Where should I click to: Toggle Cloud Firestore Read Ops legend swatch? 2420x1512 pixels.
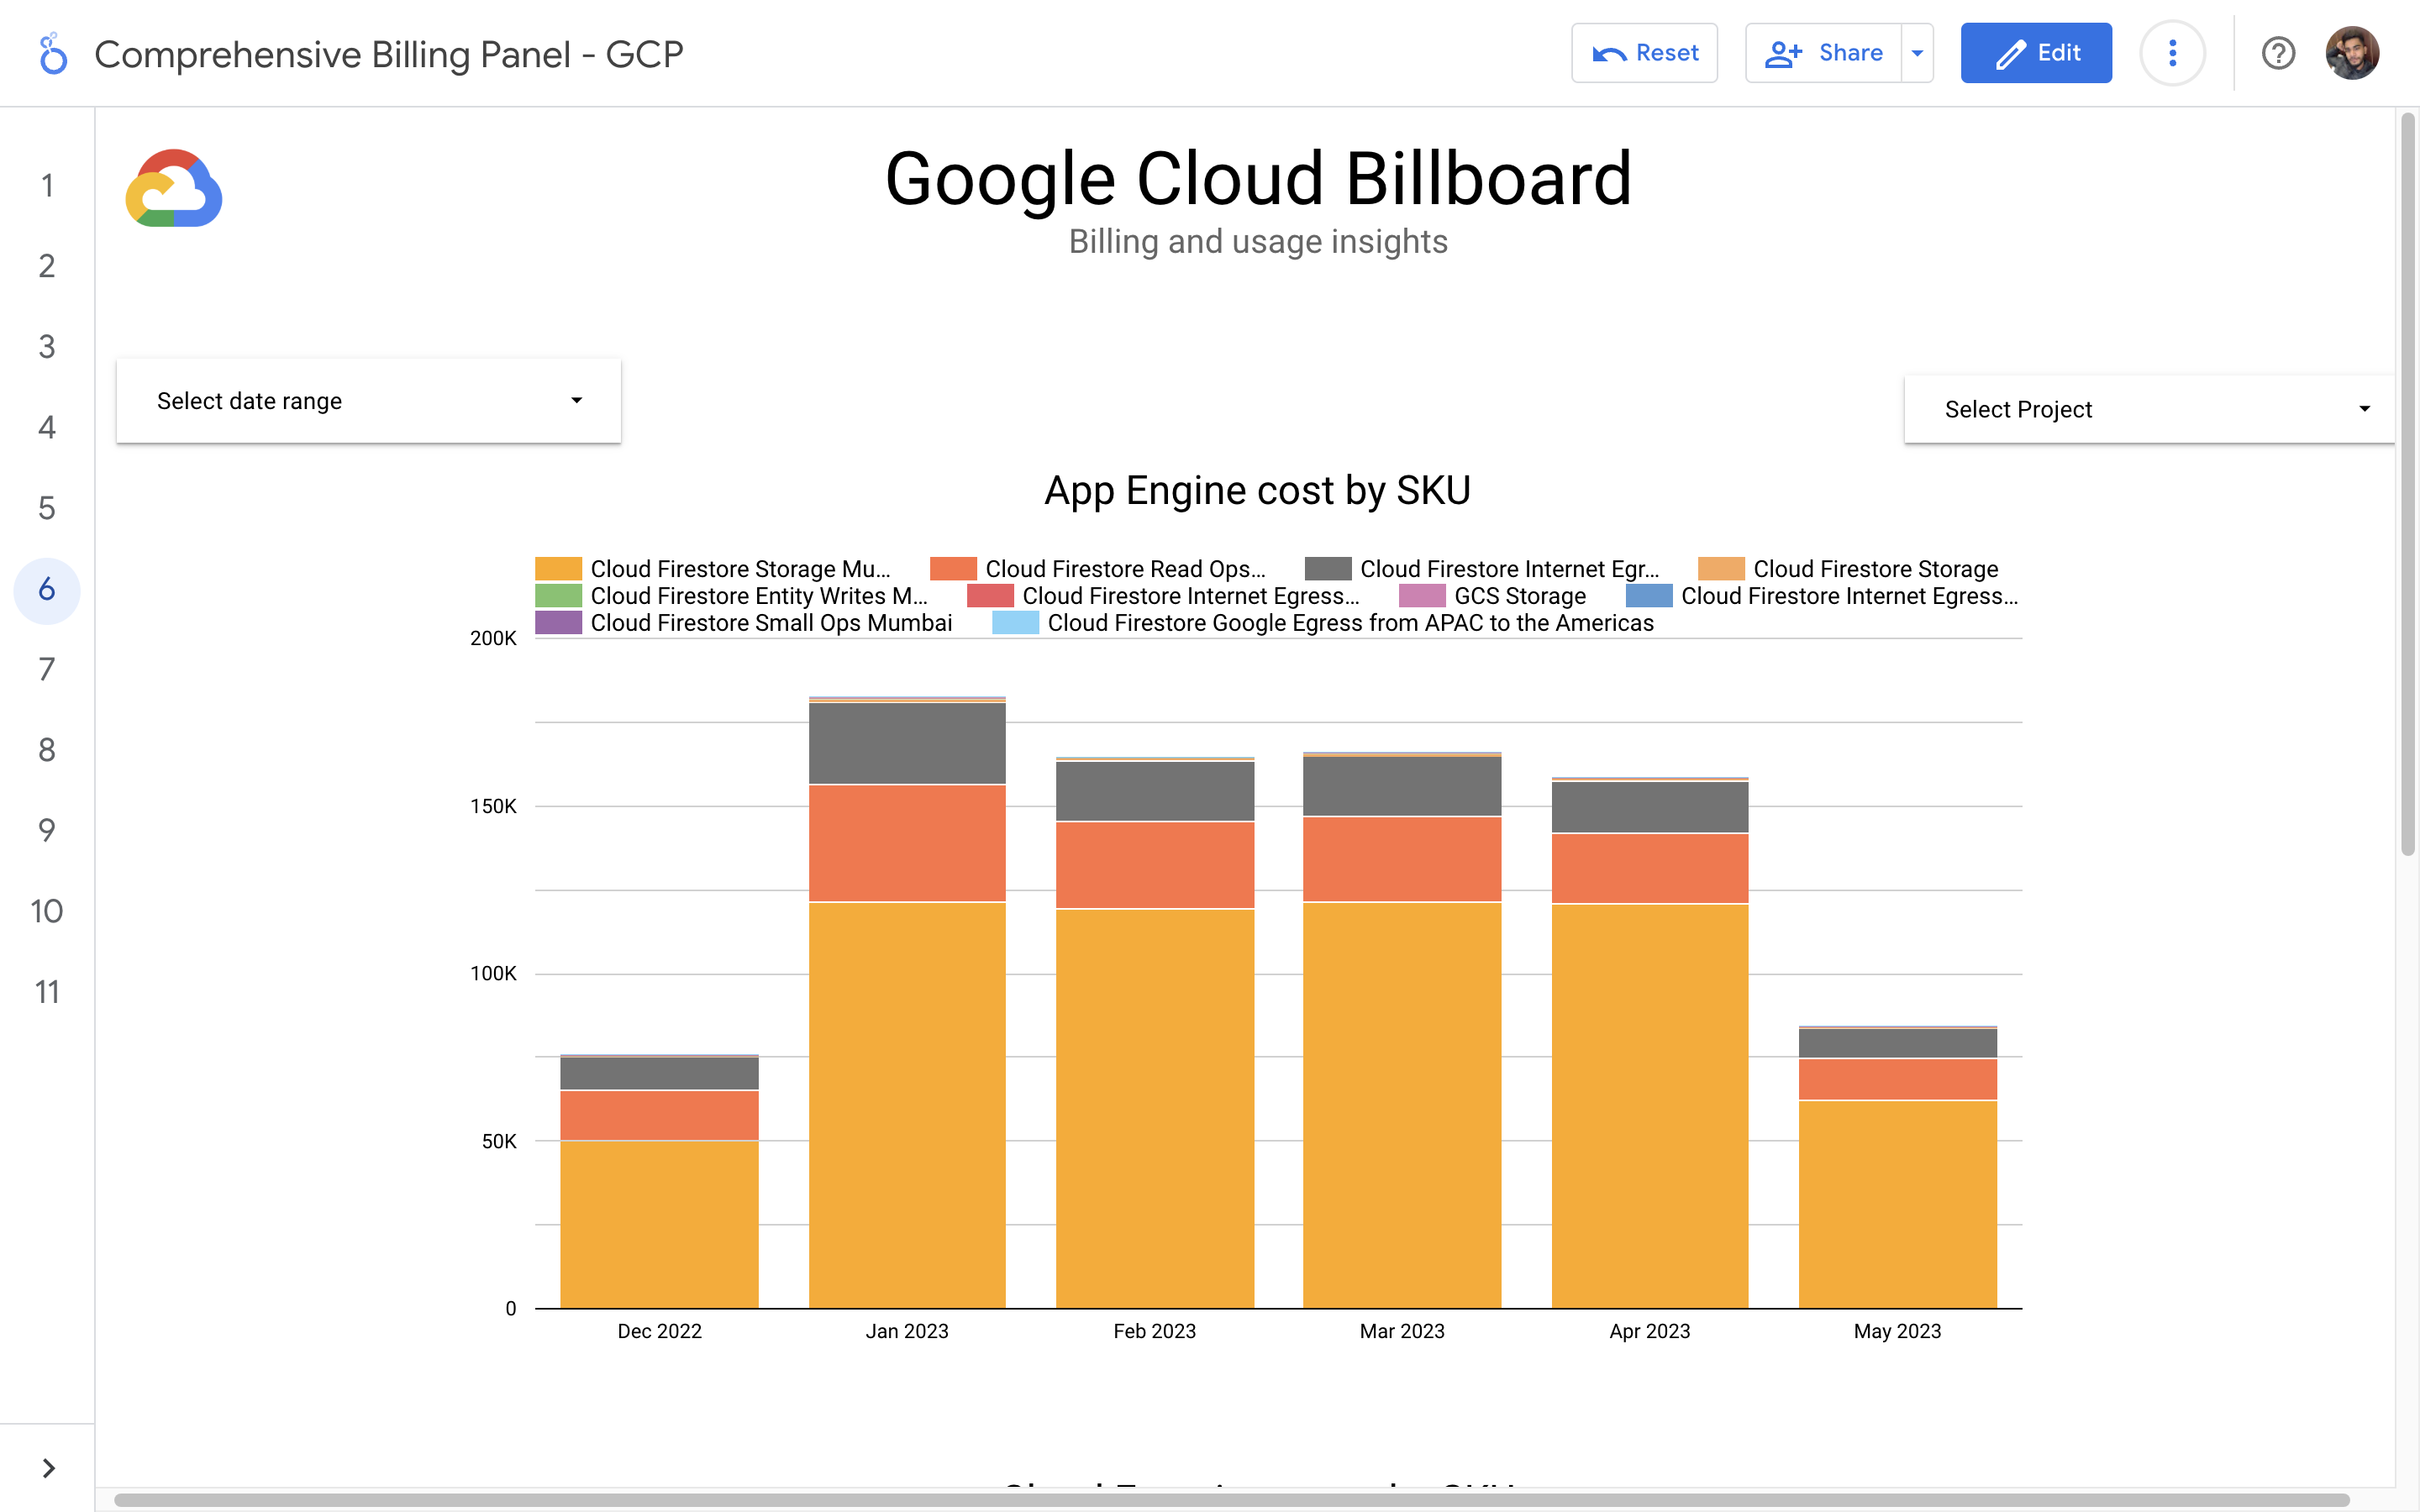953,569
